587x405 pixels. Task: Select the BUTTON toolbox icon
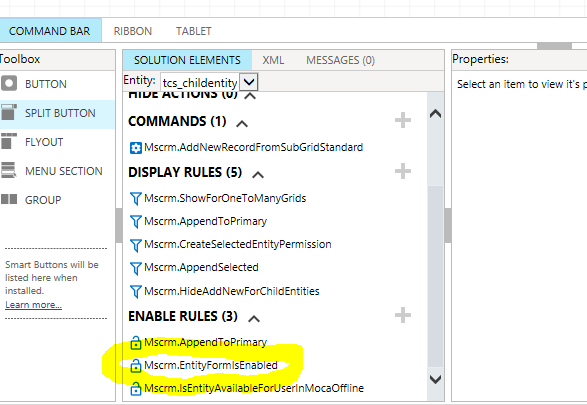point(9,83)
